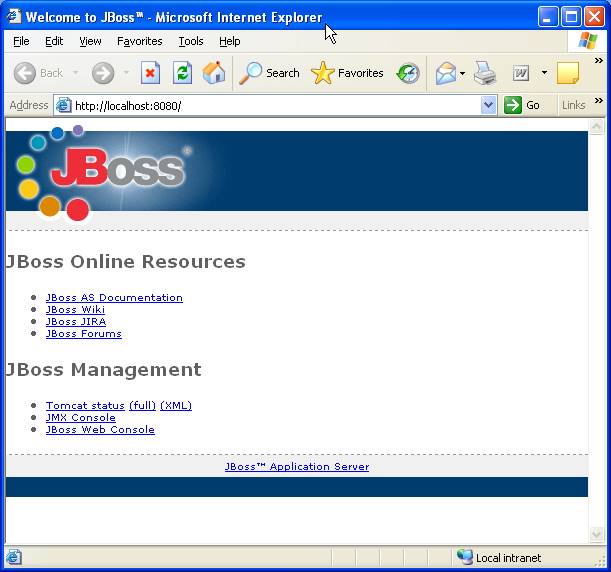Click the Mail envelope icon
Image resolution: width=611 pixels, height=572 pixels.
point(446,73)
